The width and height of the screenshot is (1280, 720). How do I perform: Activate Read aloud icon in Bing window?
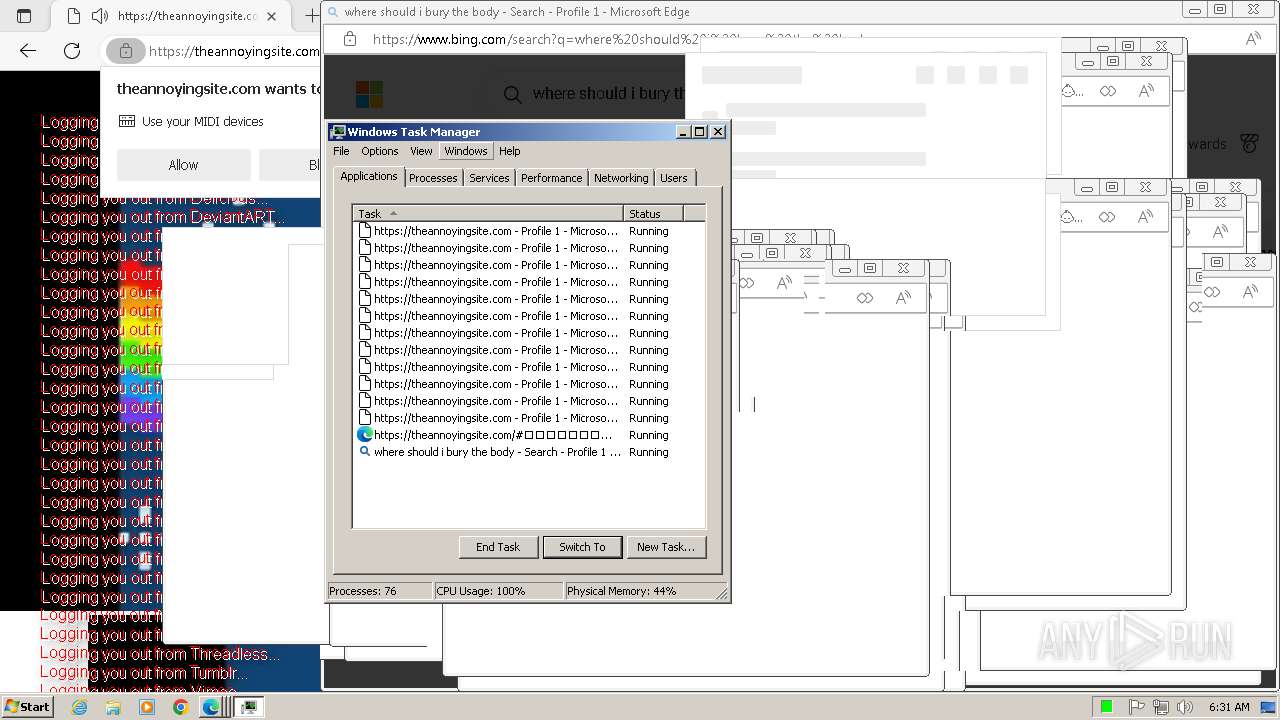1253,39
